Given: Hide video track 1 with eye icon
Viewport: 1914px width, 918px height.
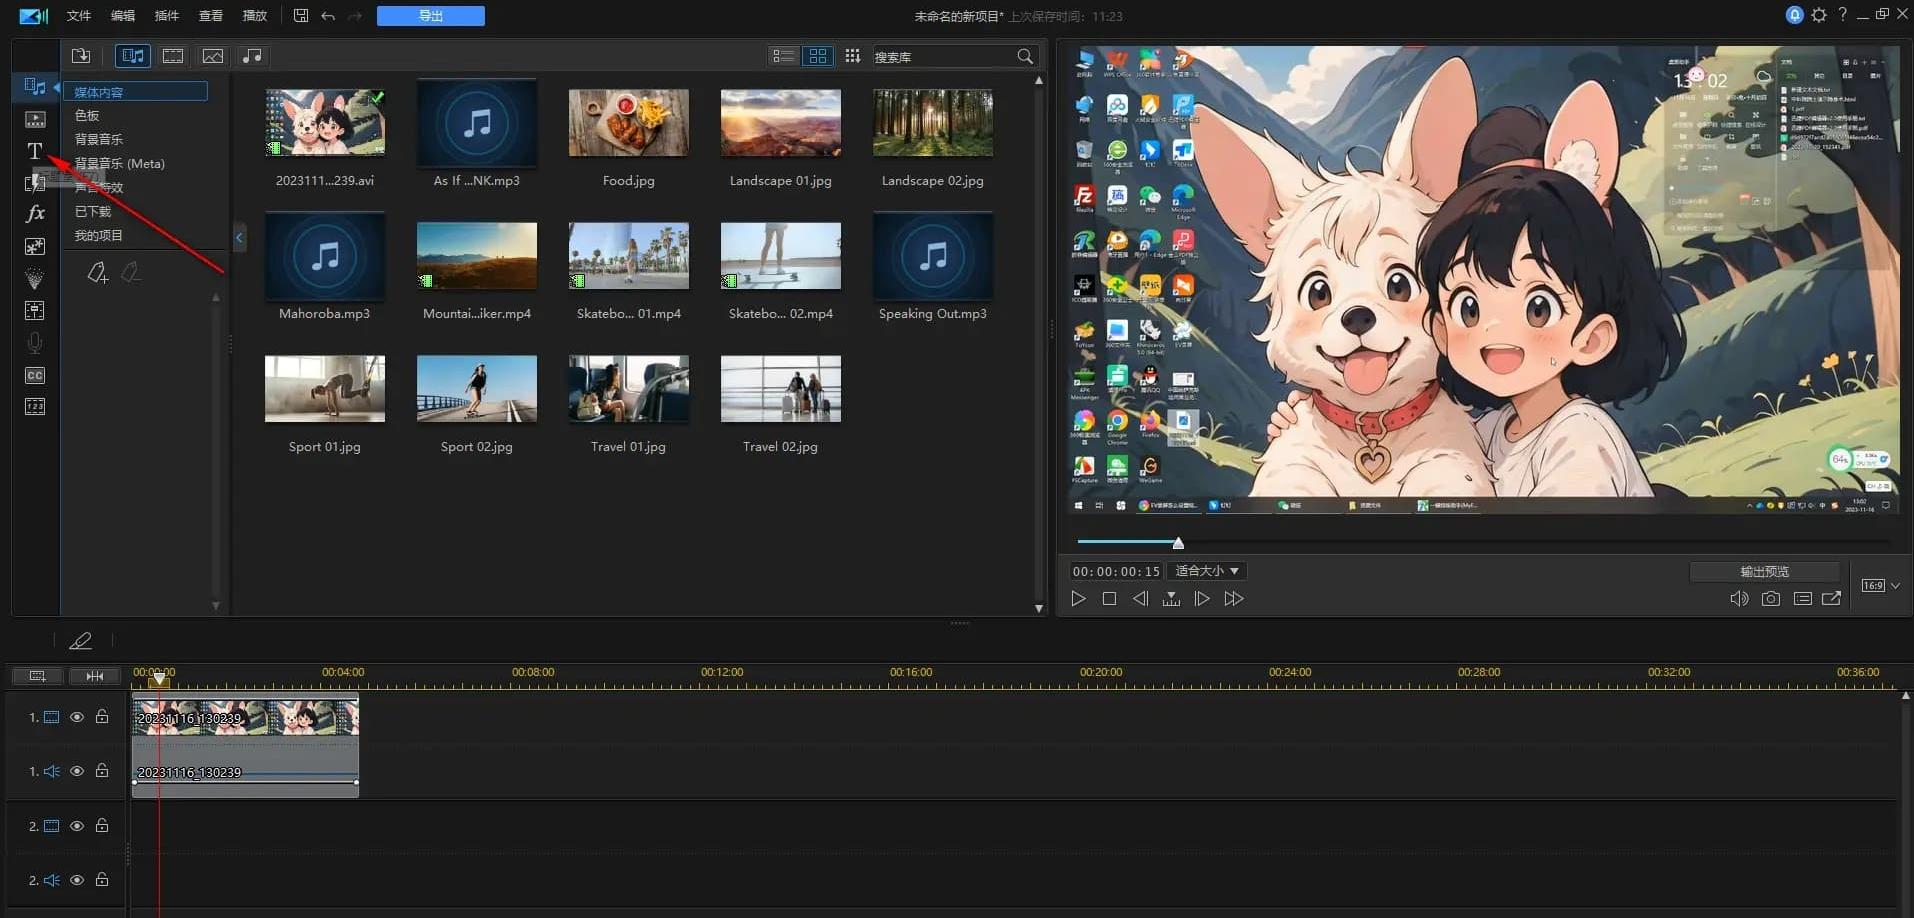Looking at the screenshot, I should 77,717.
